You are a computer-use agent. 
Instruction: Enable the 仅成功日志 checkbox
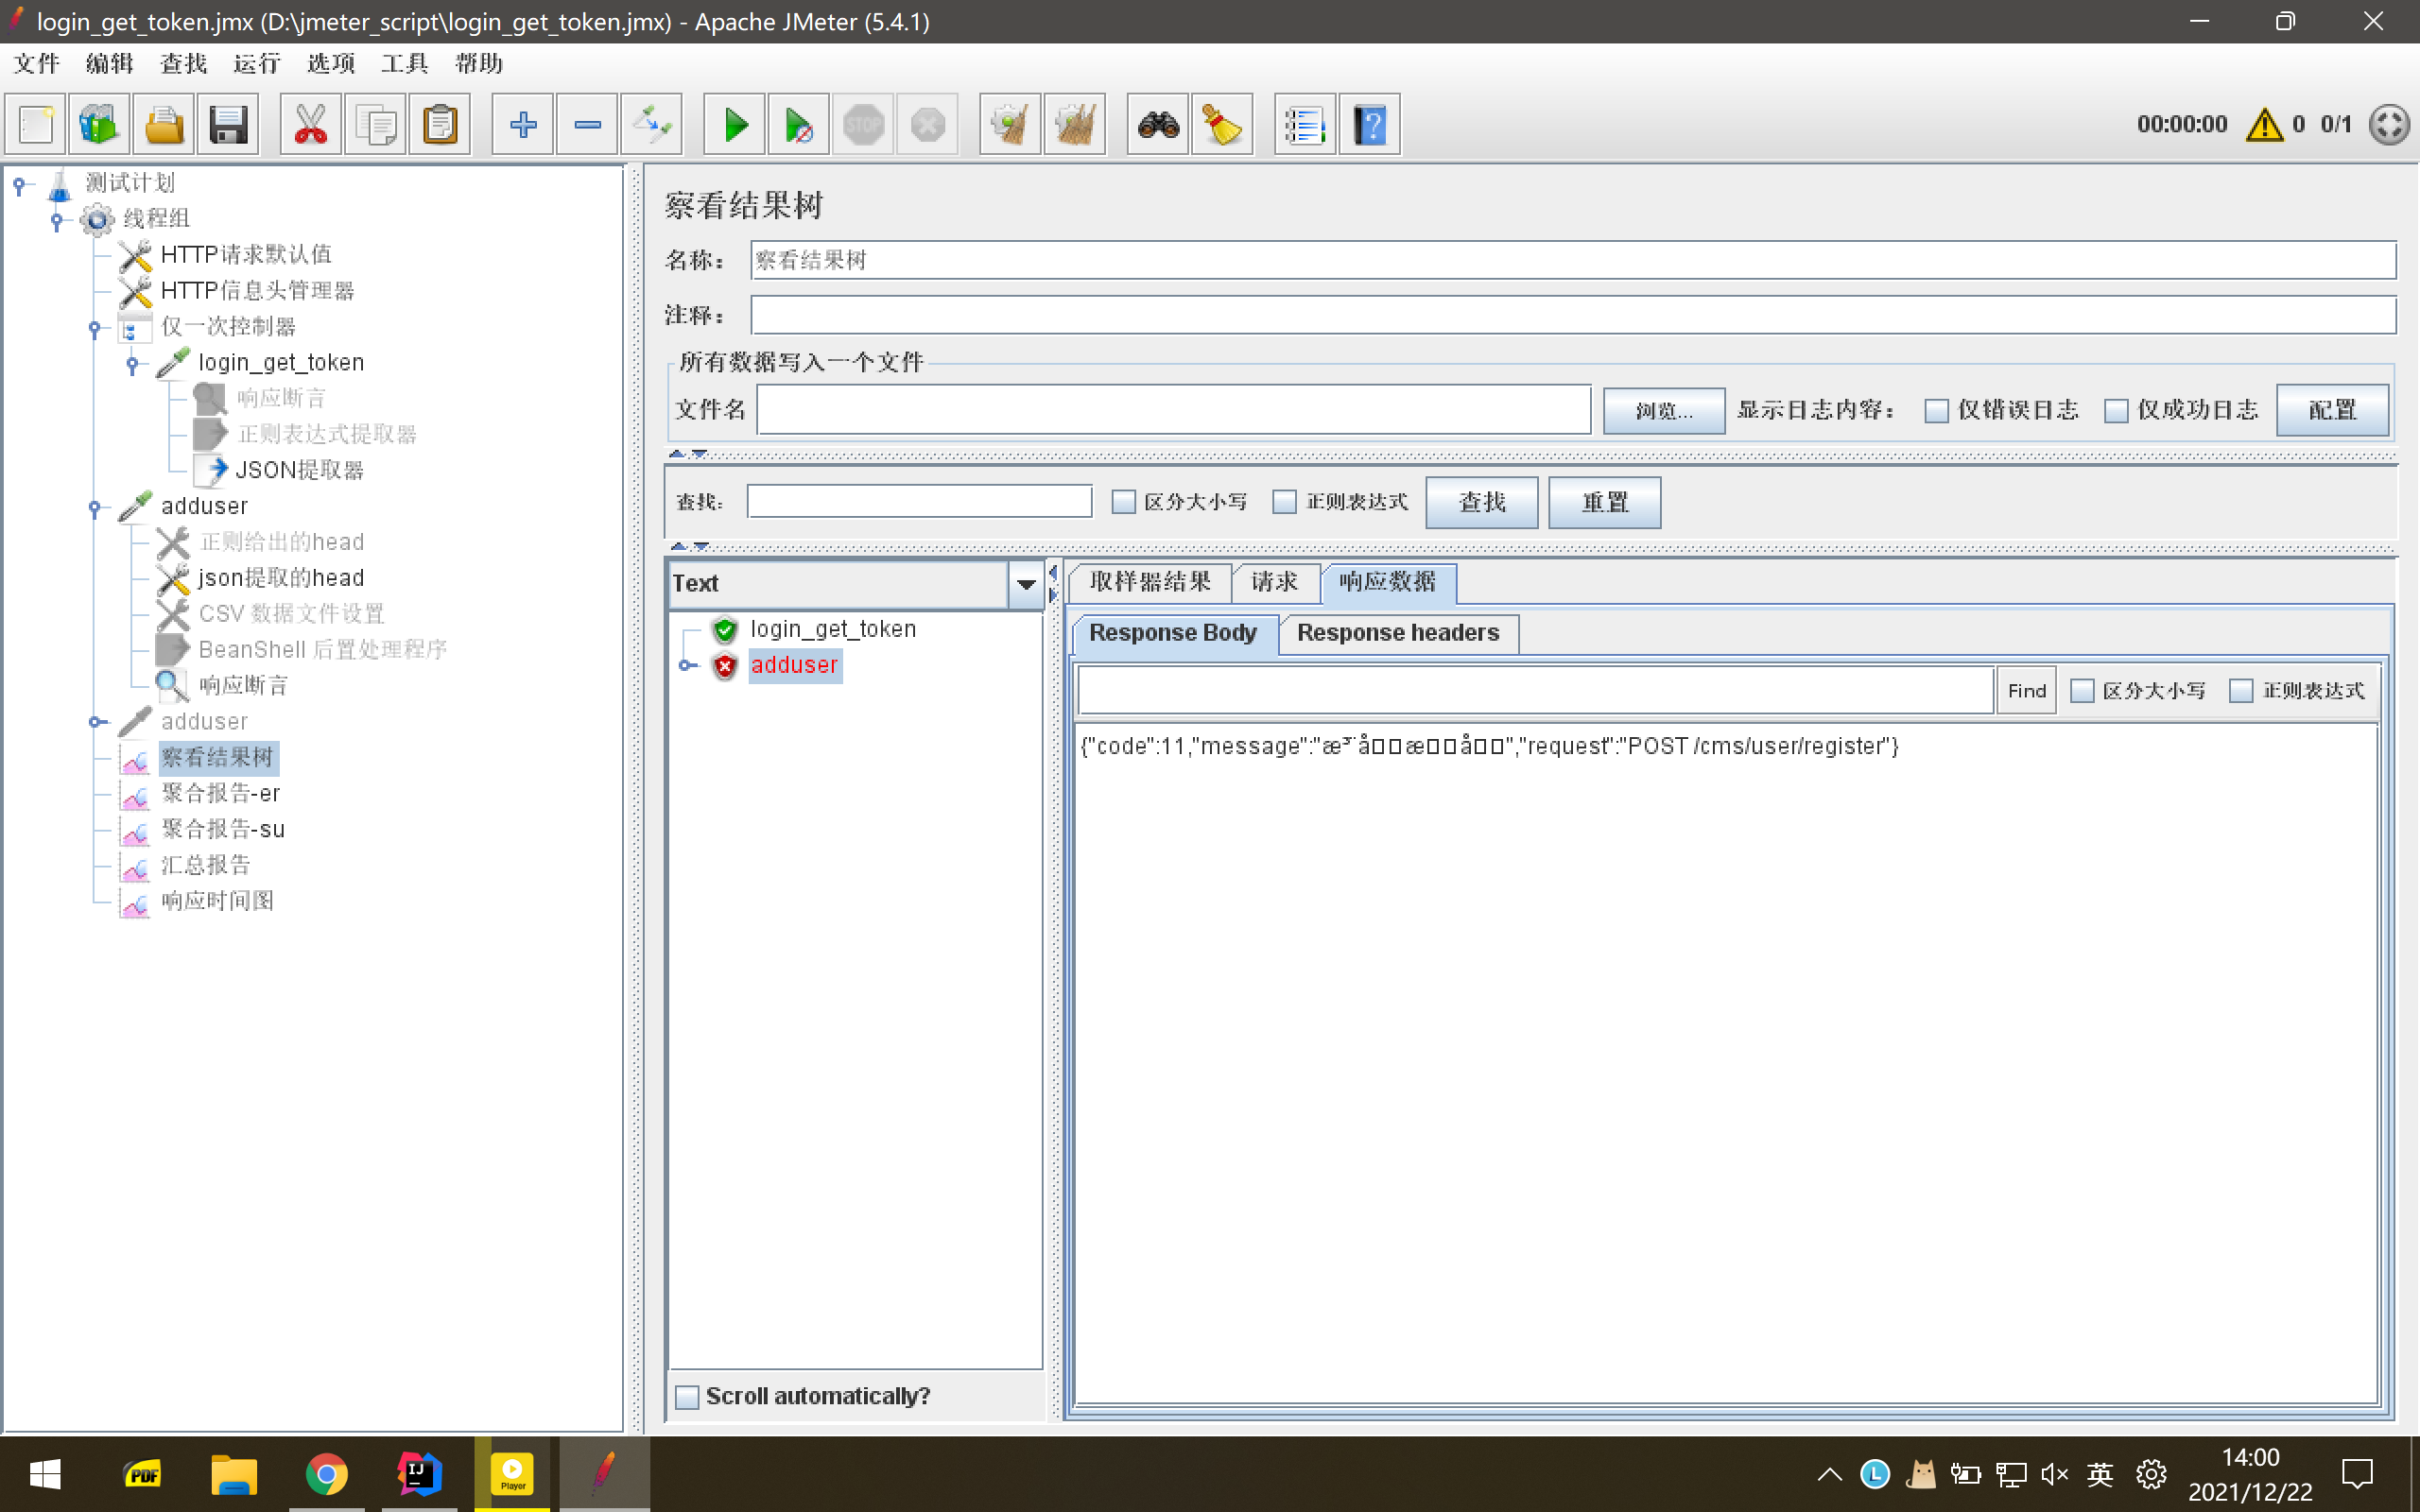coord(2116,411)
